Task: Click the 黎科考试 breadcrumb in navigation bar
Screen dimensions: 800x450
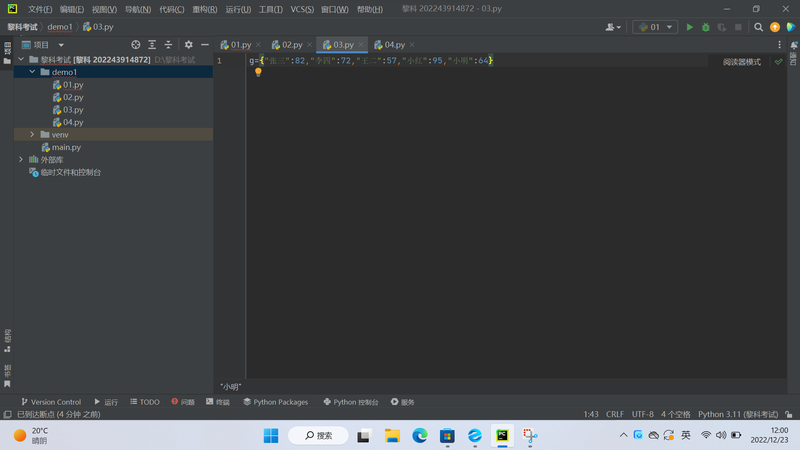Action: tap(22, 27)
